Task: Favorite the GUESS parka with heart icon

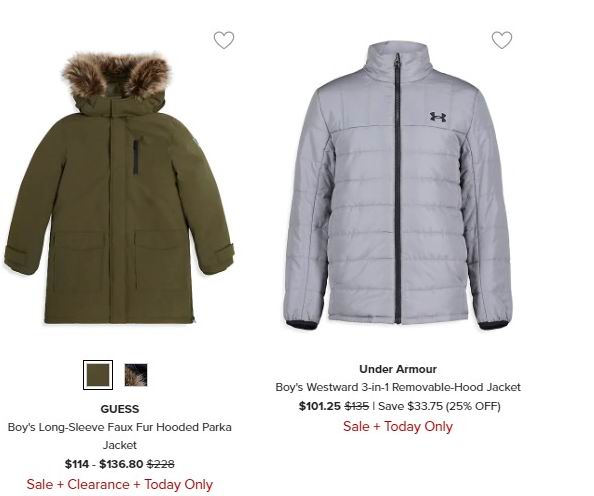Action: 224,40
